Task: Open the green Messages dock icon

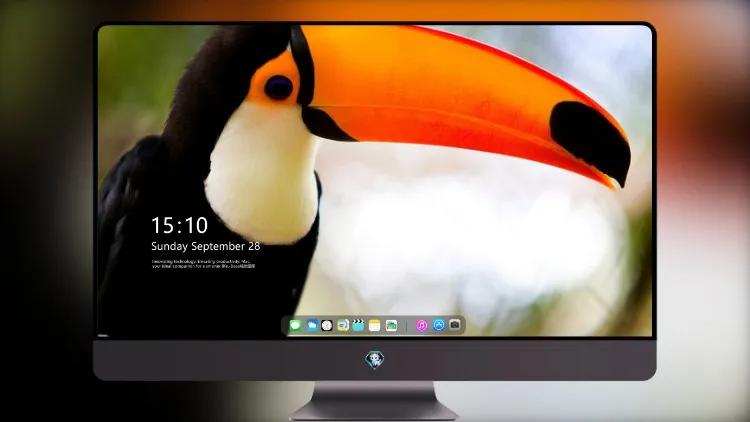Action: click(x=296, y=325)
